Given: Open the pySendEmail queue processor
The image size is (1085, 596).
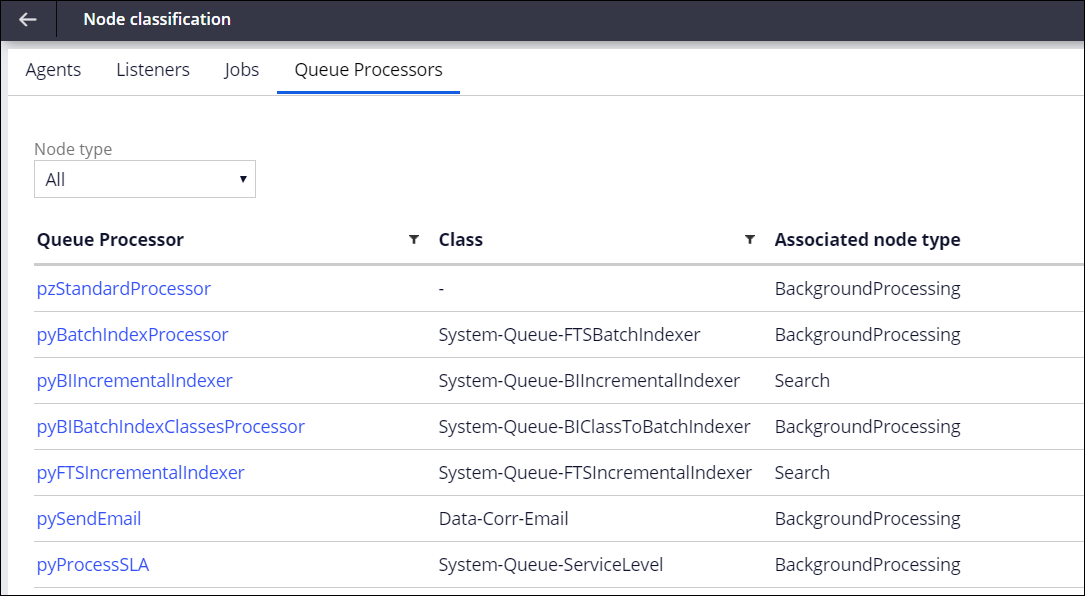Looking at the screenshot, I should (x=89, y=519).
